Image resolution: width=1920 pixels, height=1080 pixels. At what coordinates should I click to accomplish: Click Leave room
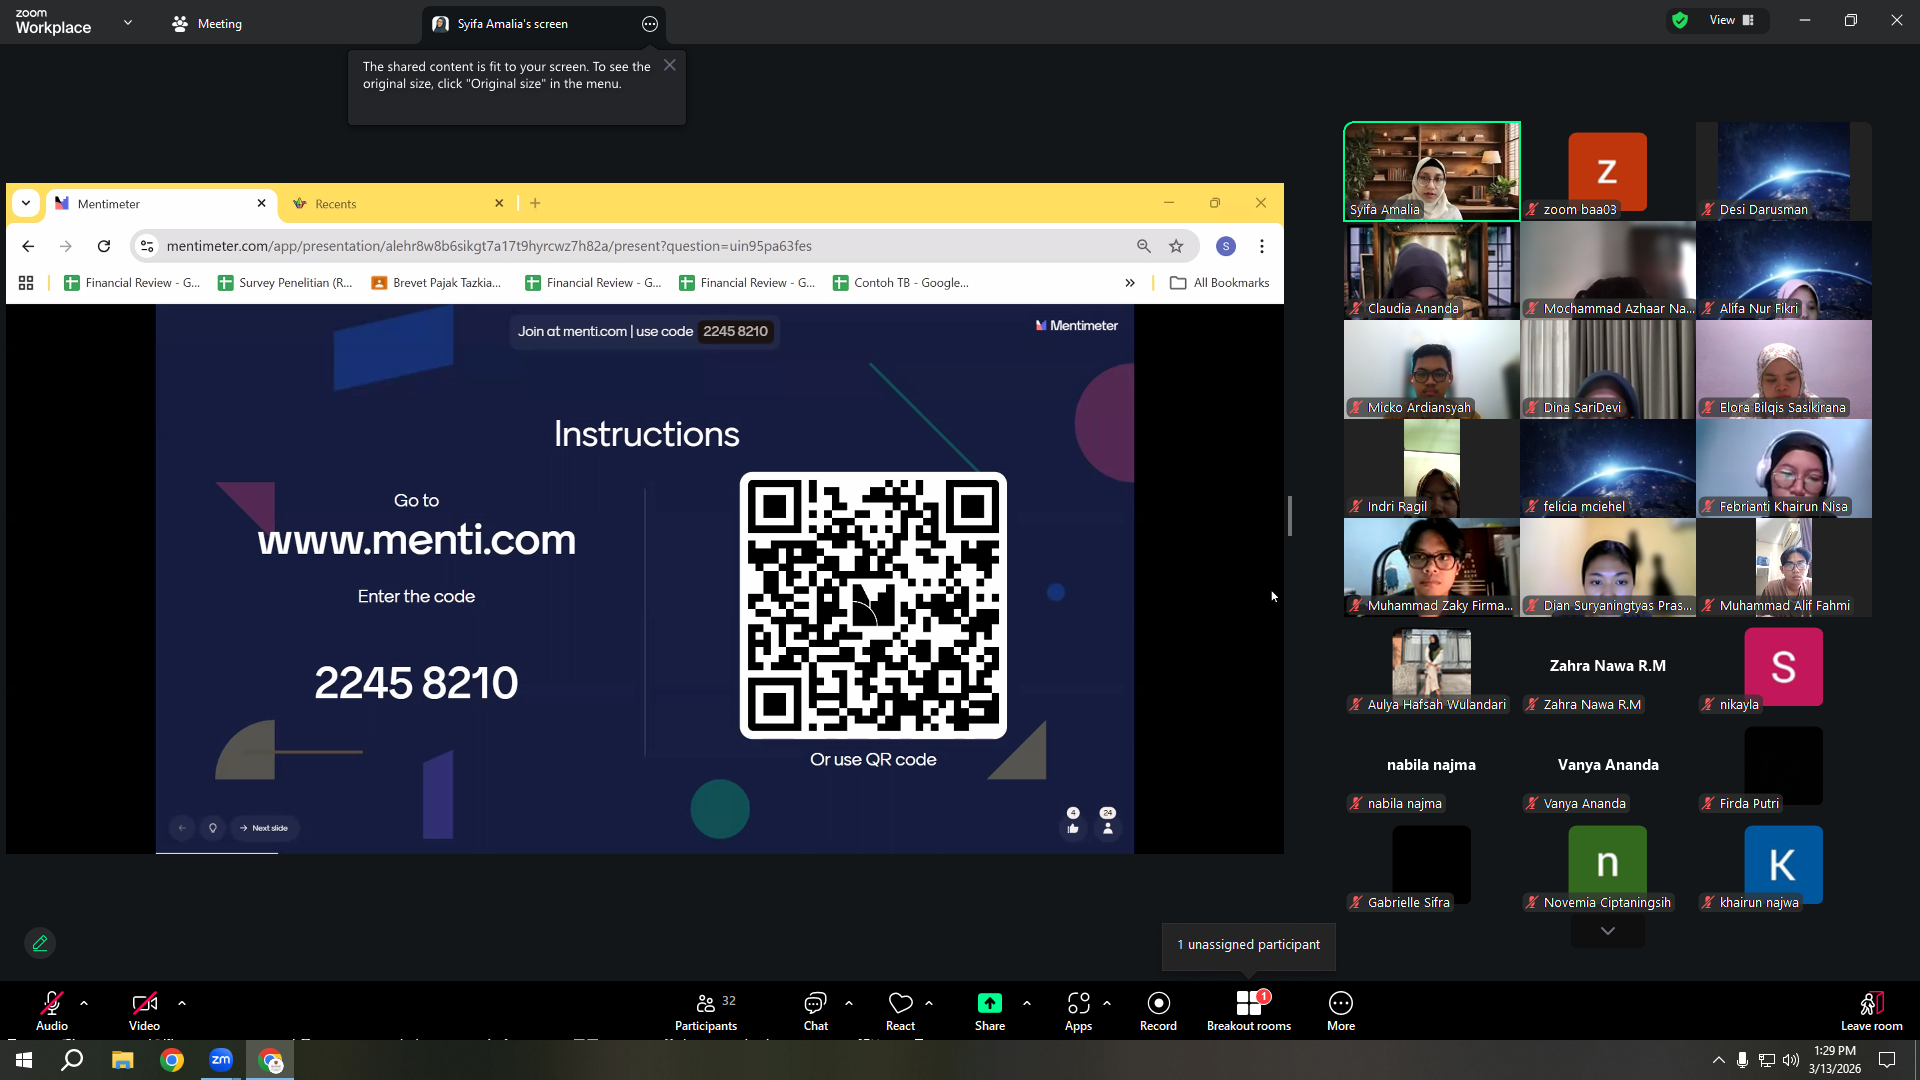[x=1872, y=1010]
